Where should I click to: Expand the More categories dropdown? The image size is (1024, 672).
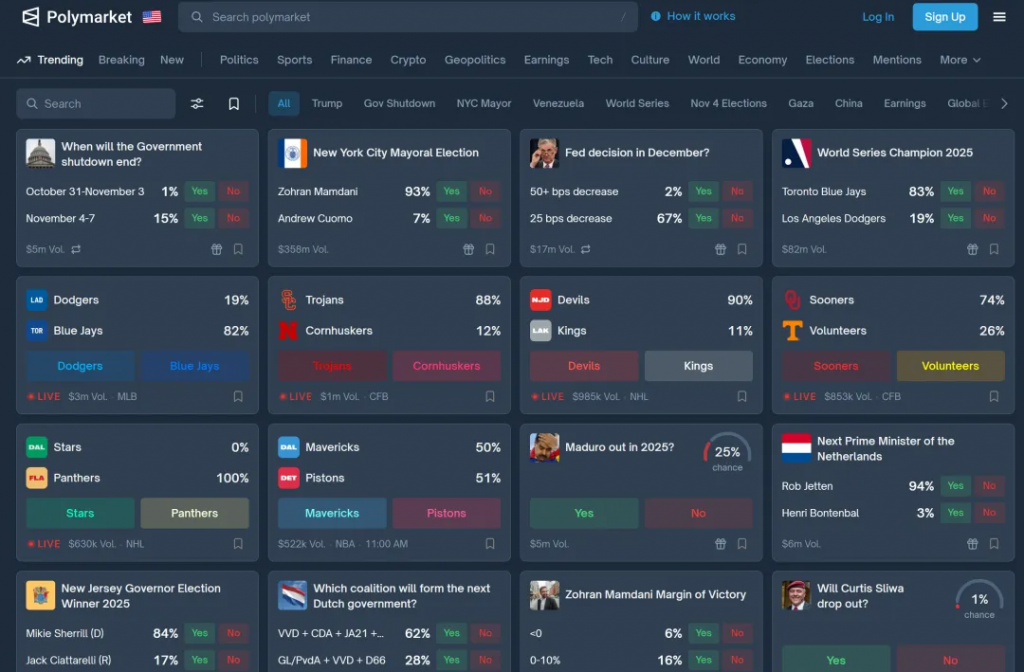tap(960, 60)
